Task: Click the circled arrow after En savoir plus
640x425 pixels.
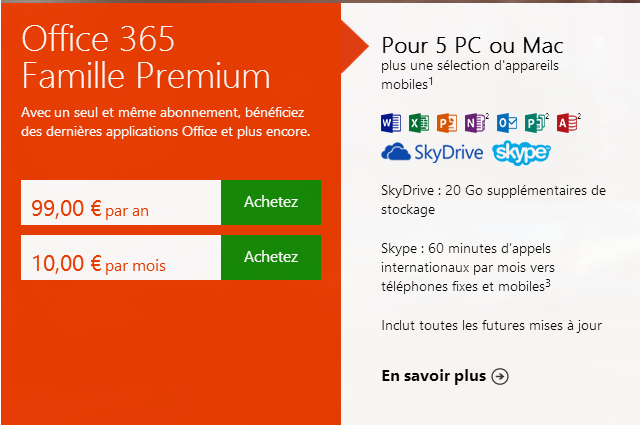Action: [500, 376]
